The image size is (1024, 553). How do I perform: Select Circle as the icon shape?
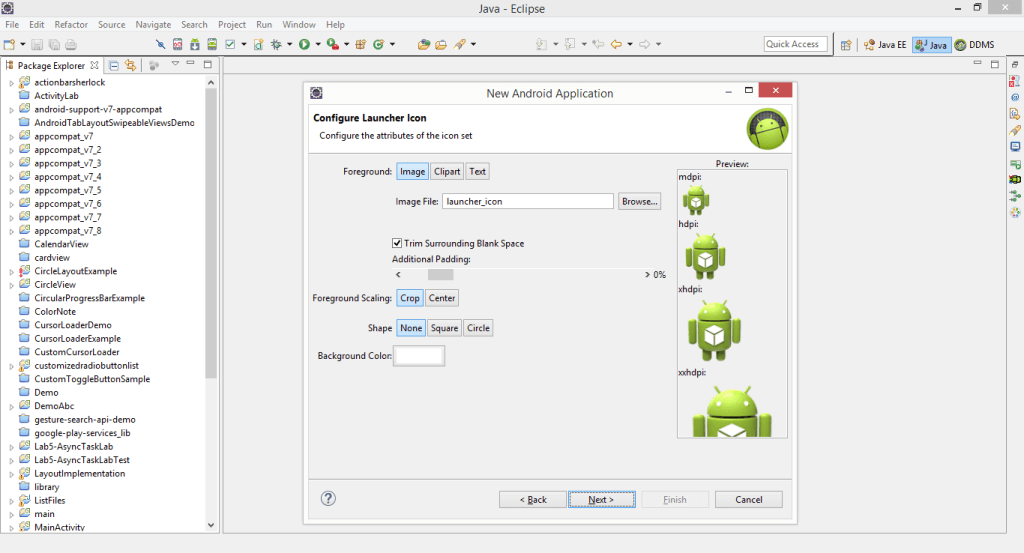pos(478,328)
